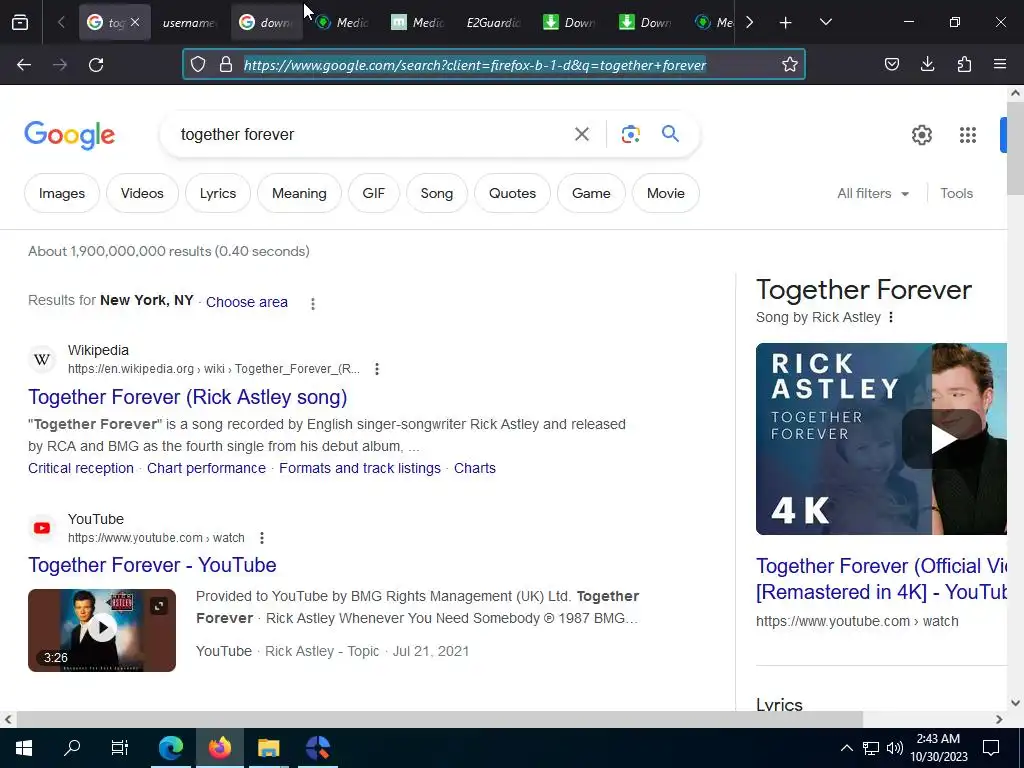1024x768 pixels.
Task: Open Windows taskbar search
Action: point(72,747)
